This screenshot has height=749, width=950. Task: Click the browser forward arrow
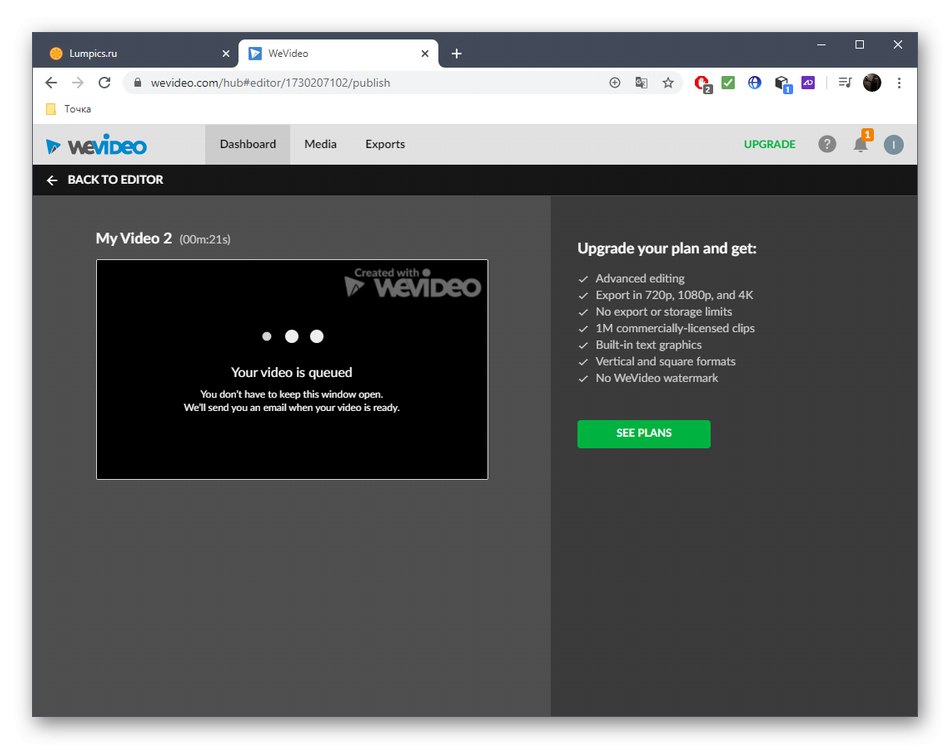click(x=78, y=83)
